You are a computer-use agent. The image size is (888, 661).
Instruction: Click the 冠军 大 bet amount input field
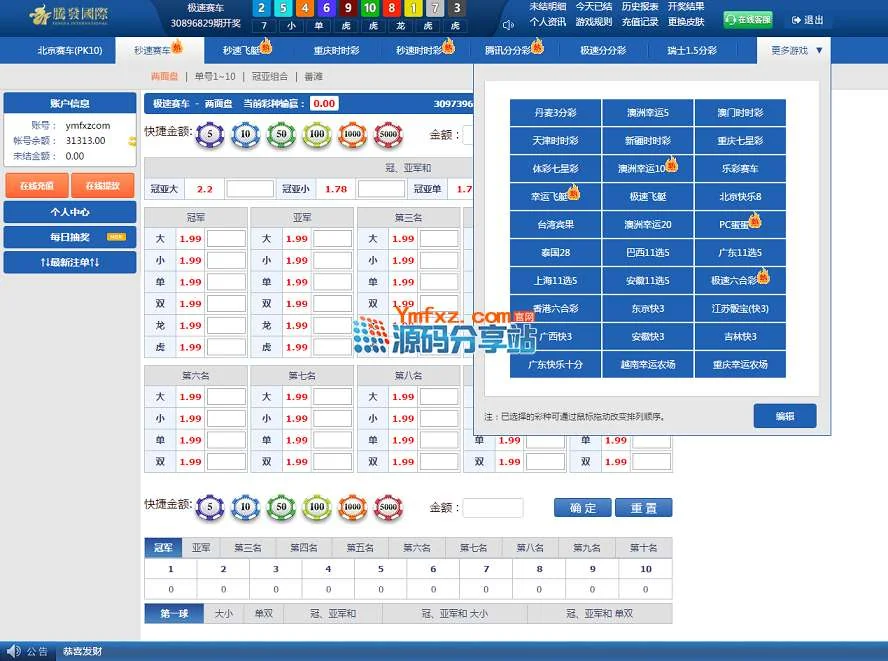point(226,238)
